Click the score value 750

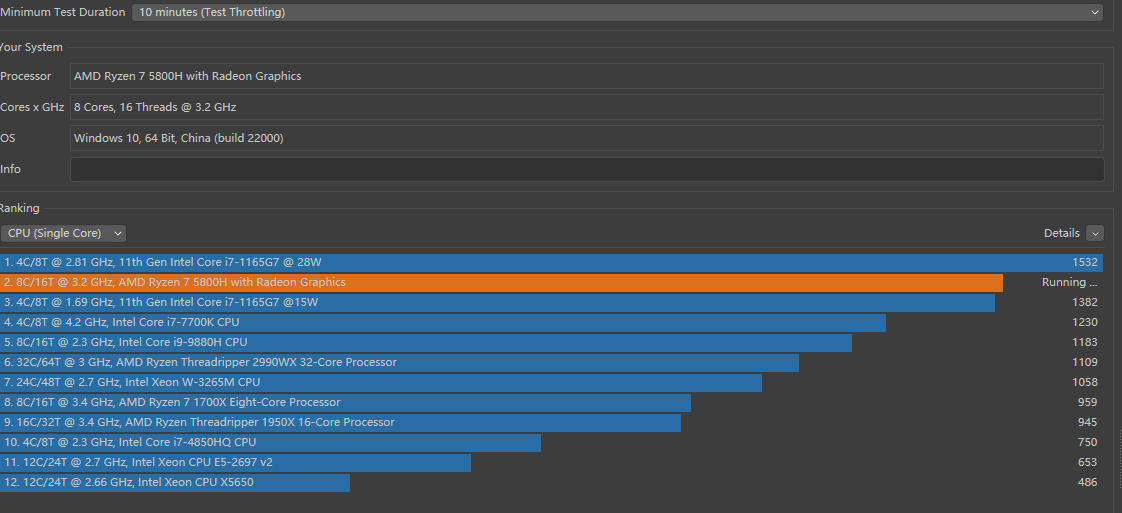click(1088, 443)
